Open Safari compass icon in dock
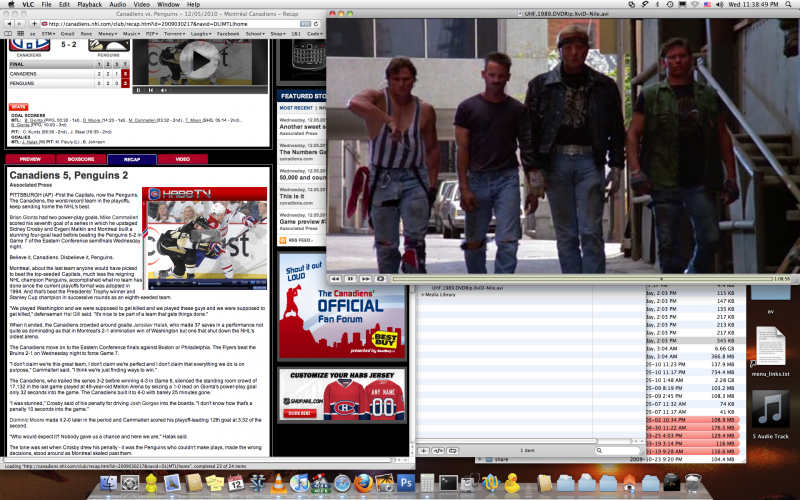 pos(342,483)
